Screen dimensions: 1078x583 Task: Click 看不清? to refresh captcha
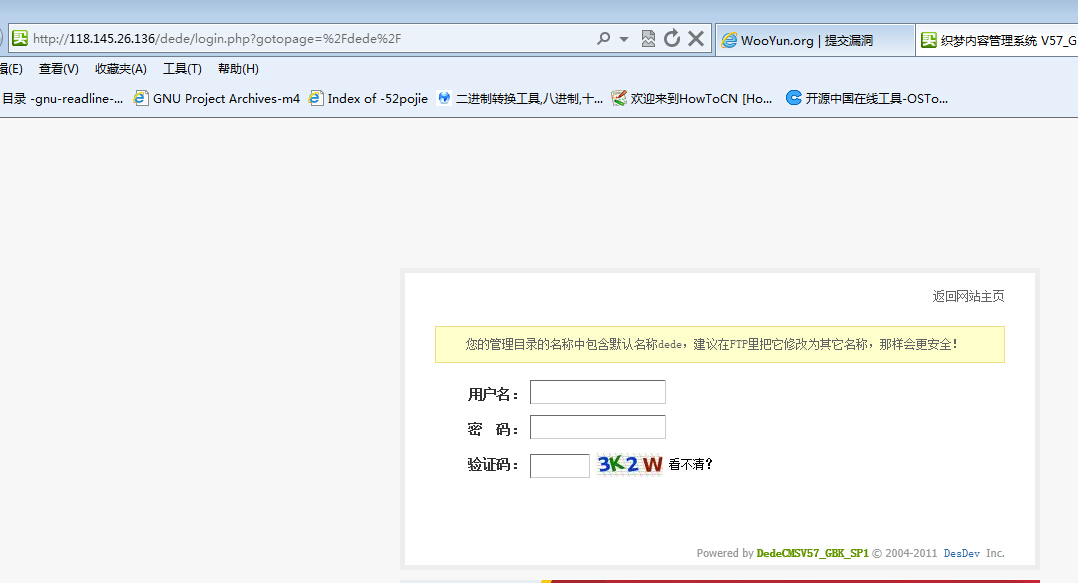tap(690, 465)
